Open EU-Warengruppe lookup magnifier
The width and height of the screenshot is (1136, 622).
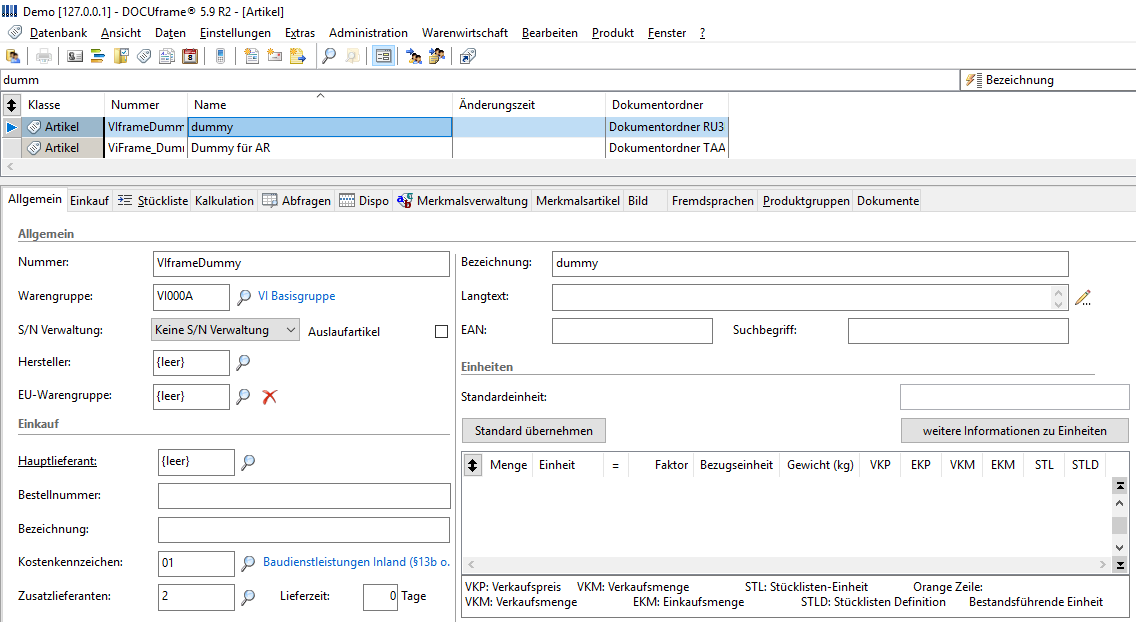coord(243,396)
